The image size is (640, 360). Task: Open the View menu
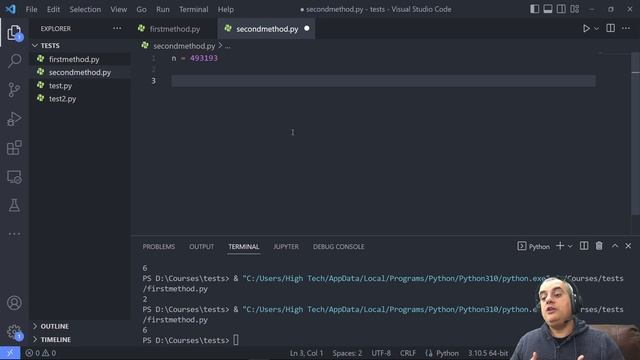(x=118, y=9)
